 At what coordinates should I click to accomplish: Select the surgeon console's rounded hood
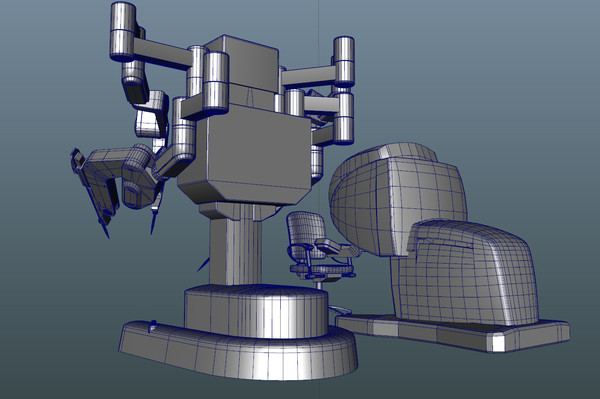click(x=398, y=199)
